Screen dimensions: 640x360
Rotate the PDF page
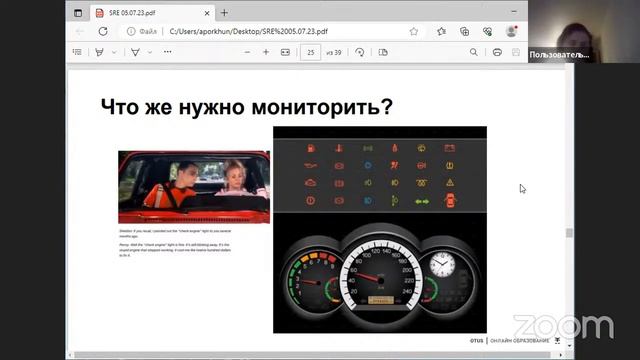point(360,52)
